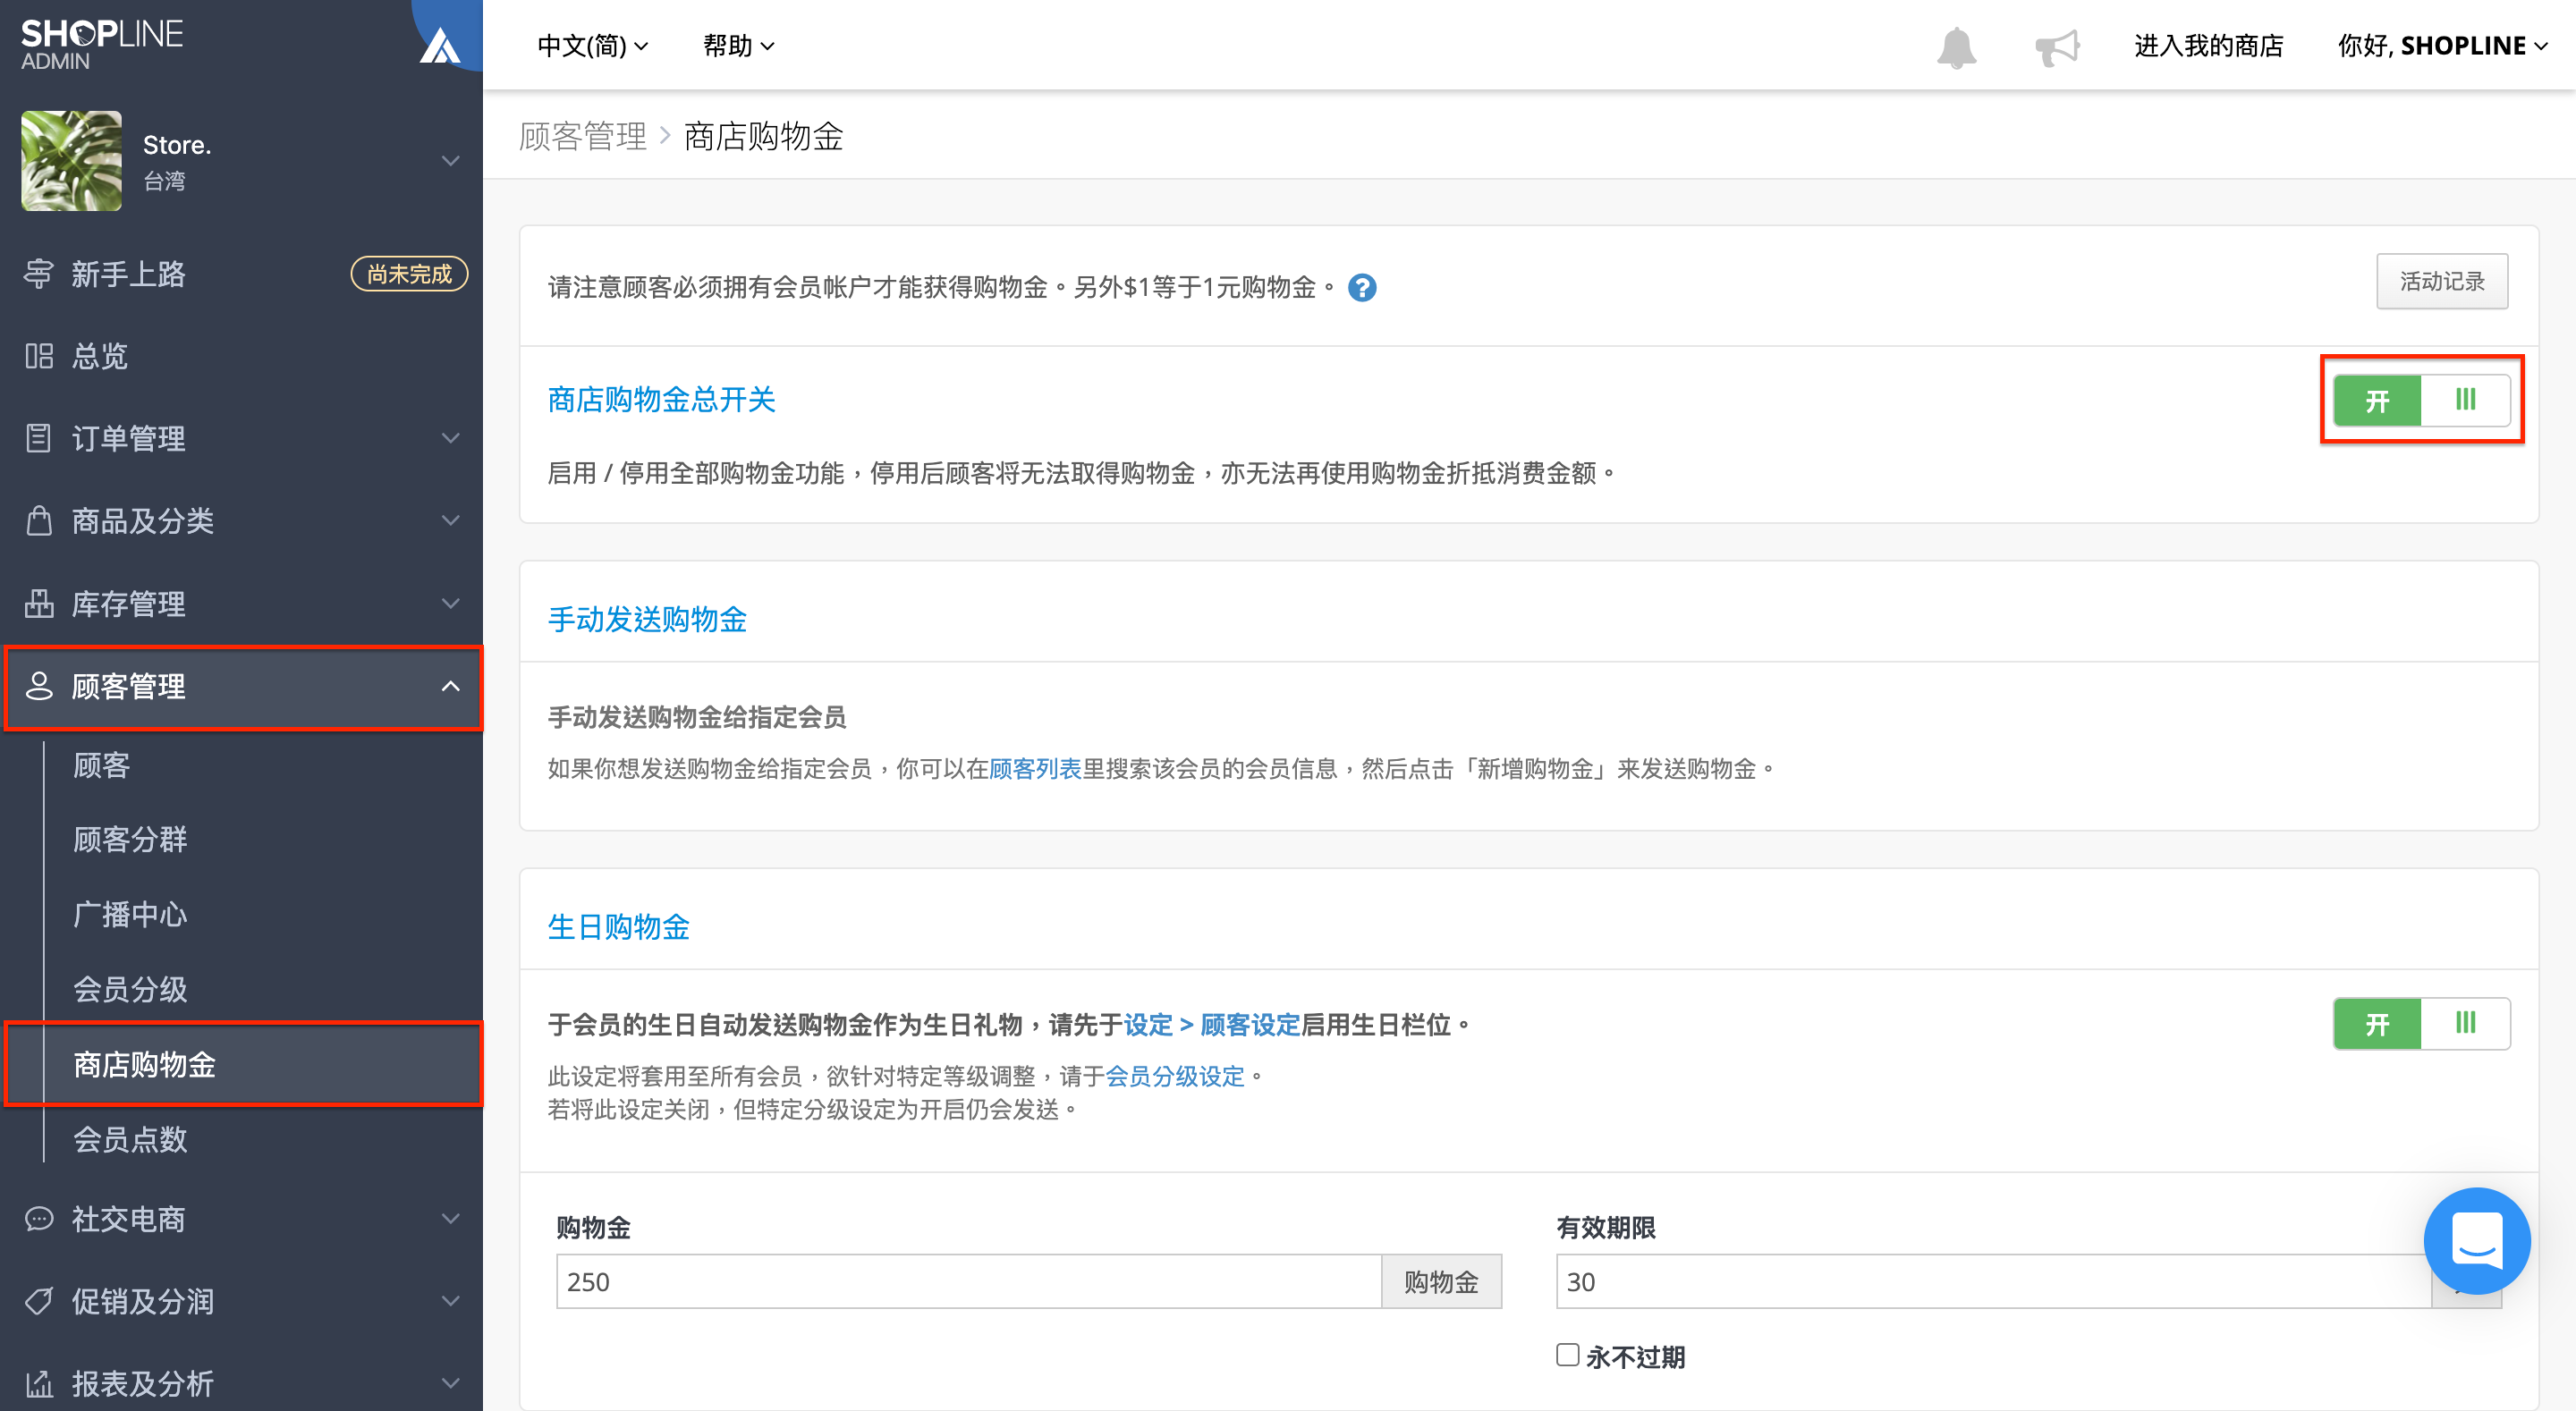This screenshot has height=1411, width=2576.
Task: Follow the 顾客列表 link
Action: 1034,769
